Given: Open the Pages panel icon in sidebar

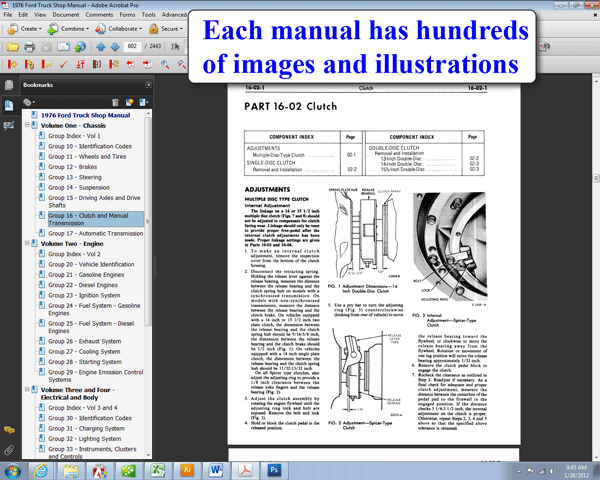Looking at the screenshot, I should coord(9,85).
